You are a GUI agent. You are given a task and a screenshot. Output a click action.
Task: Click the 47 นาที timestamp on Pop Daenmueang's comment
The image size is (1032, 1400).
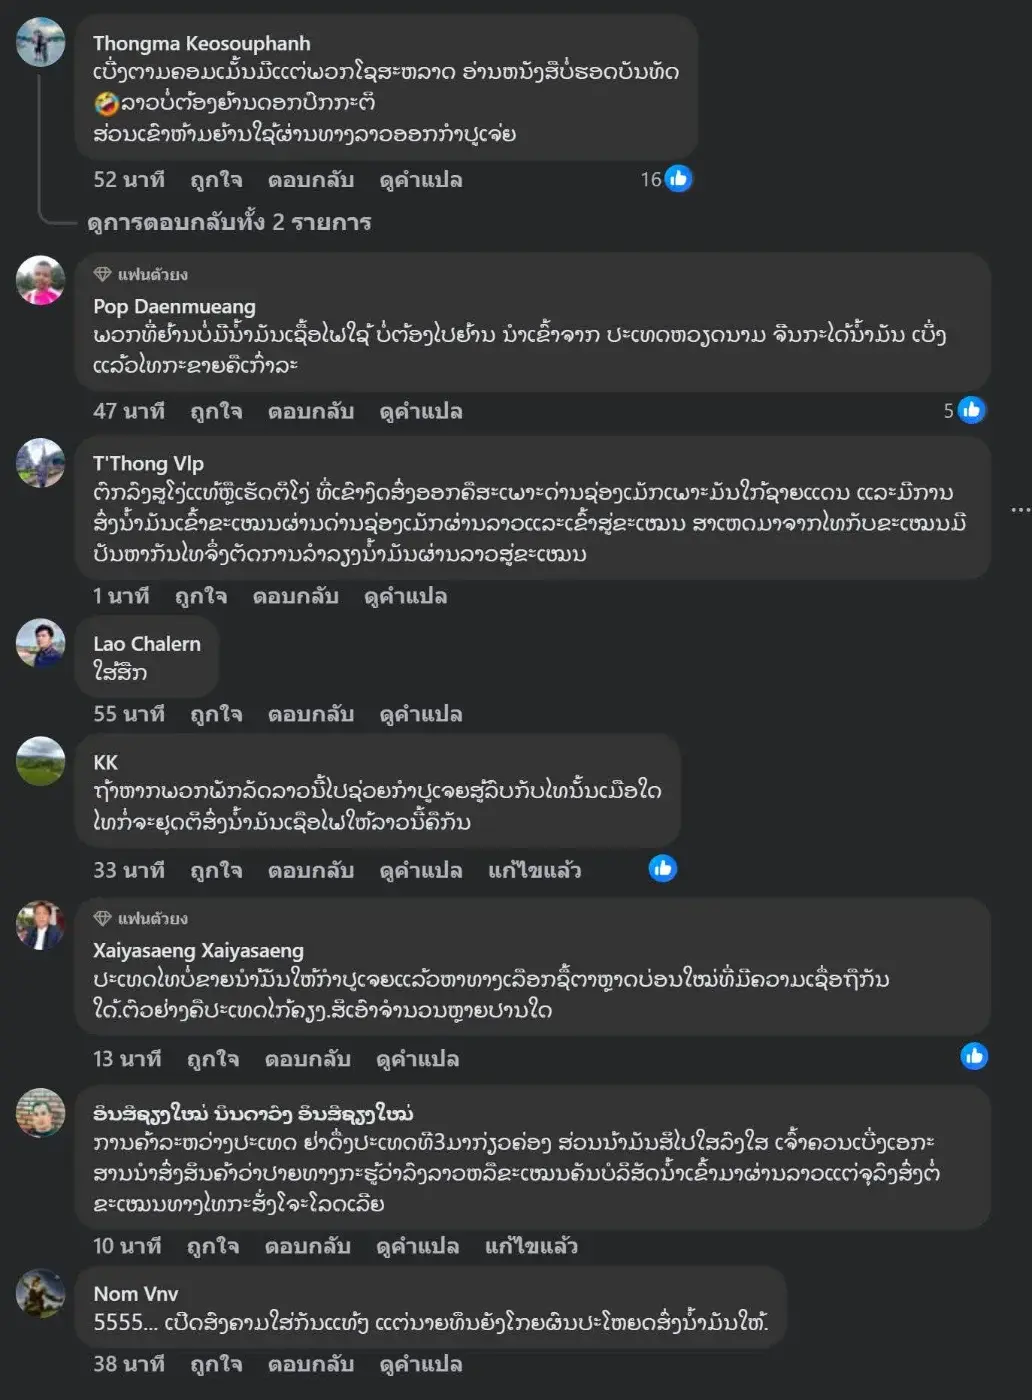click(x=129, y=411)
